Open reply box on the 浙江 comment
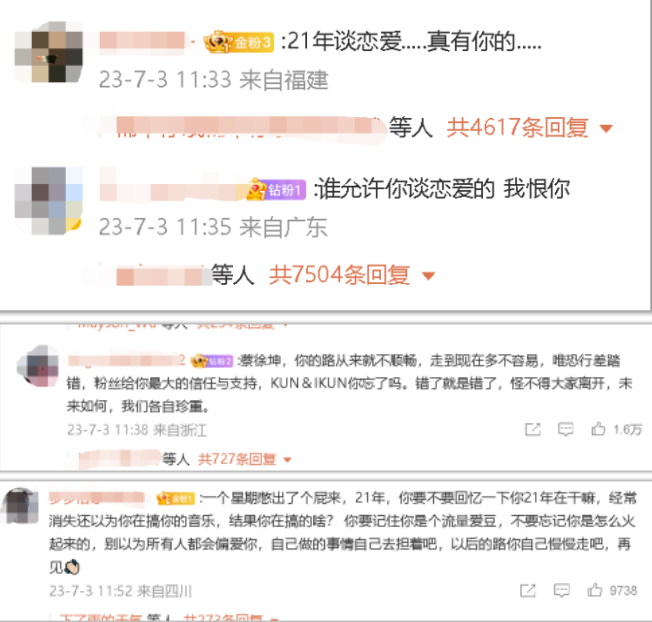Screen dimensions: 652x622 pyautogui.click(x=566, y=429)
